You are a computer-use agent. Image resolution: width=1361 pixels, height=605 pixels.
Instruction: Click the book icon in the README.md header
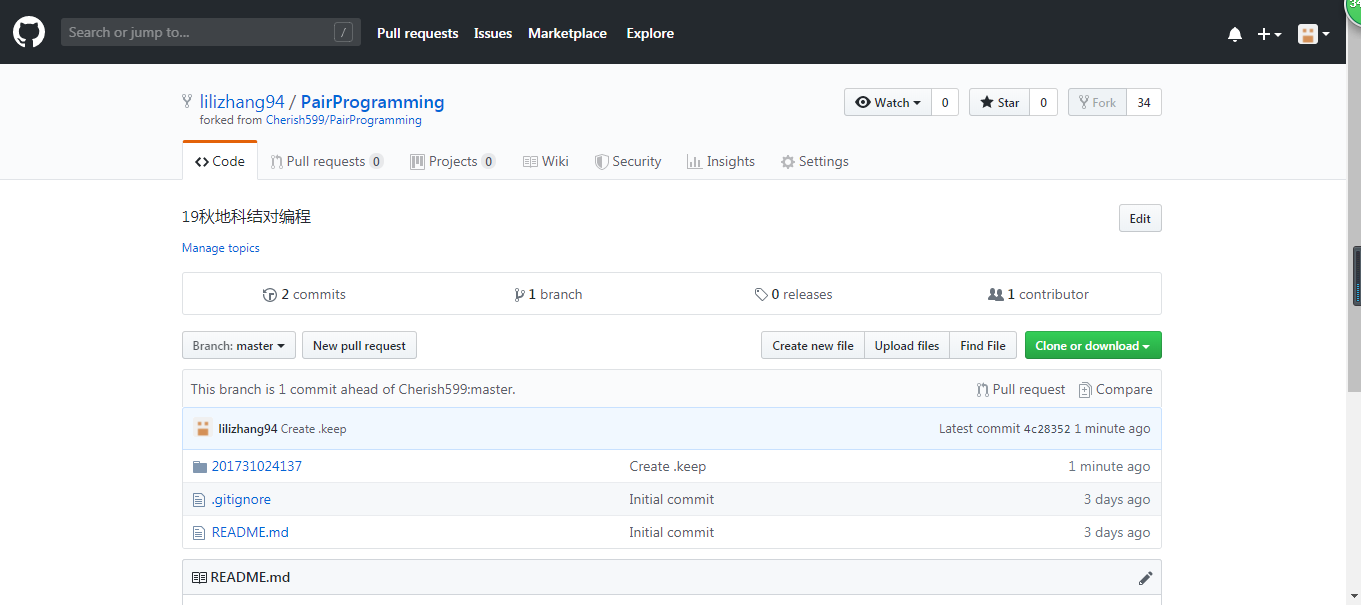(x=199, y=577)
